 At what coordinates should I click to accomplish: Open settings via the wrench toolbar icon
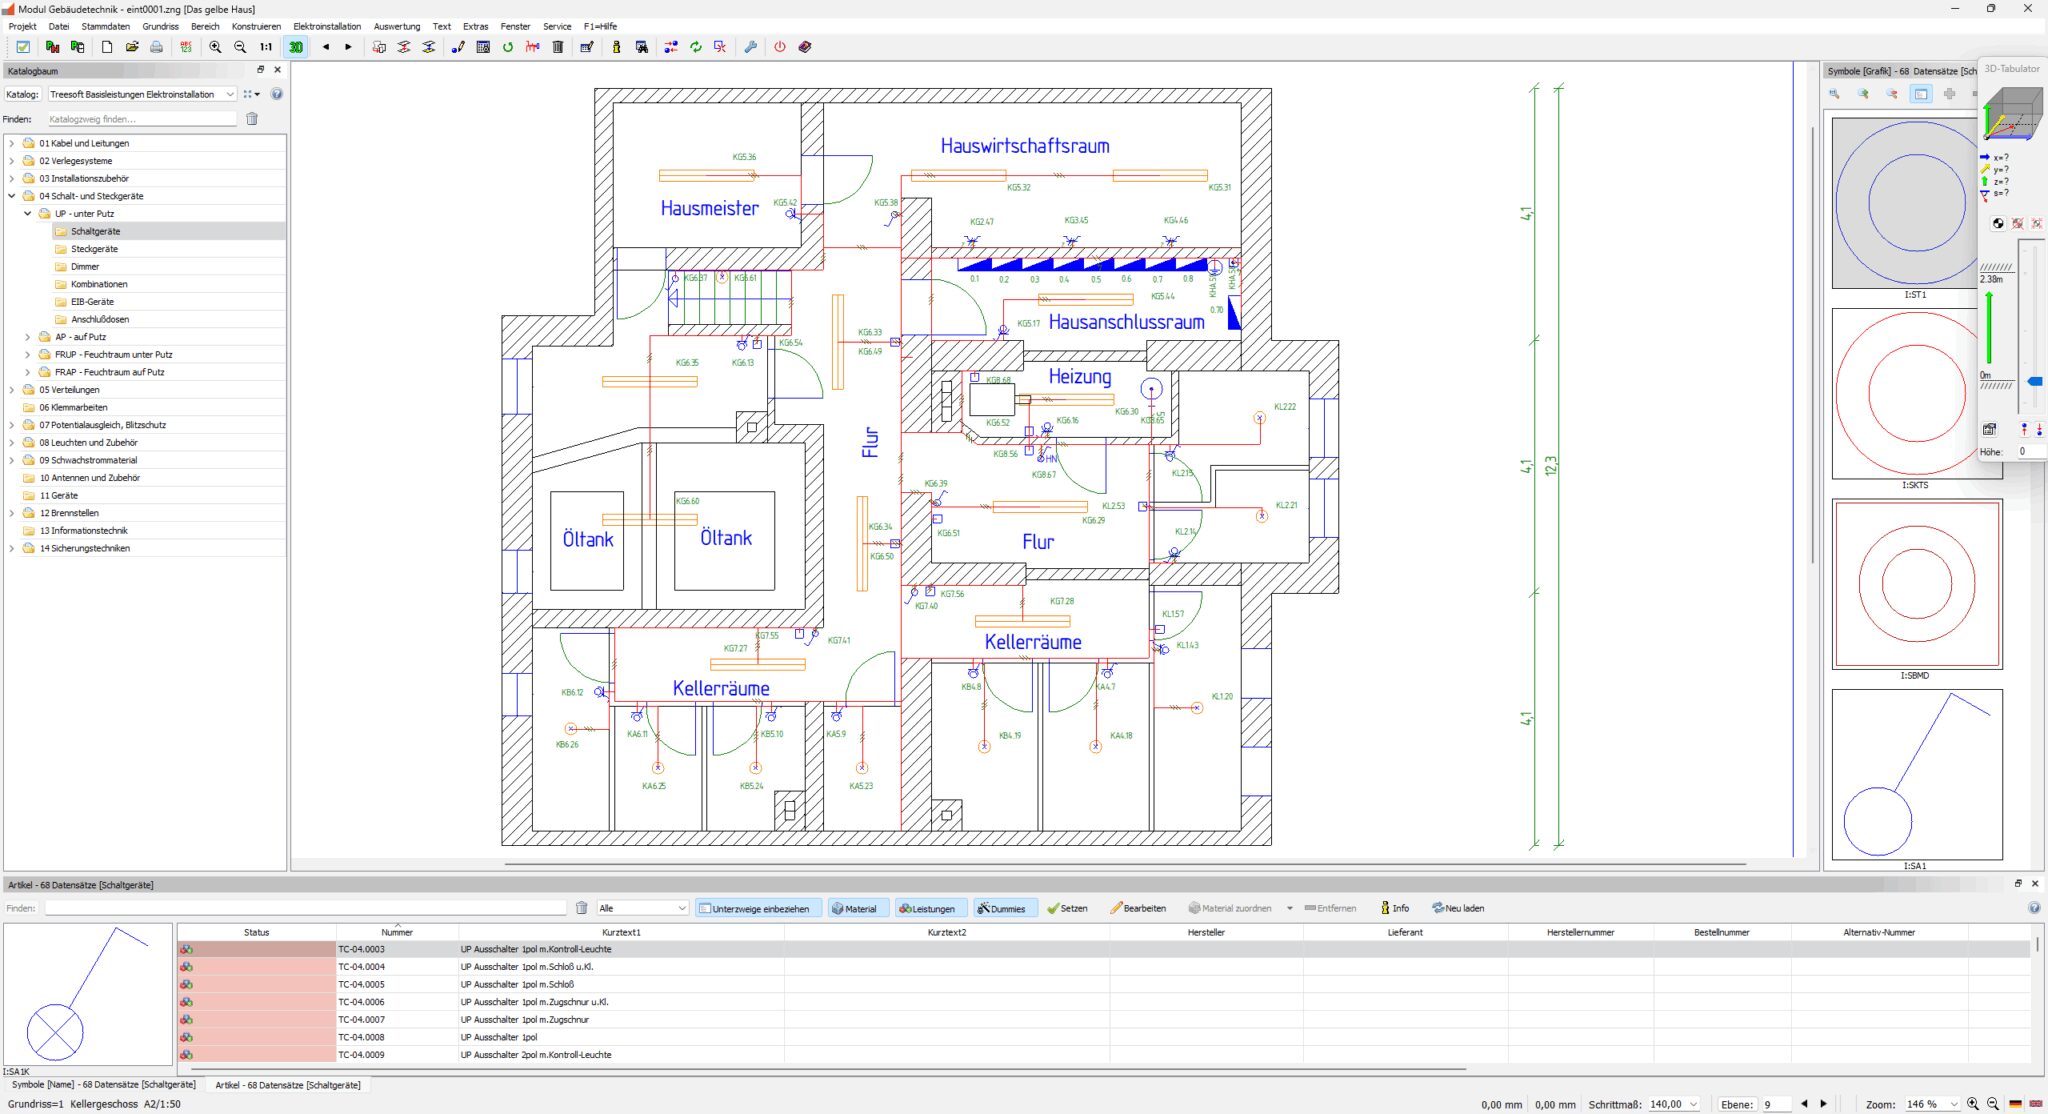(751, 47)
